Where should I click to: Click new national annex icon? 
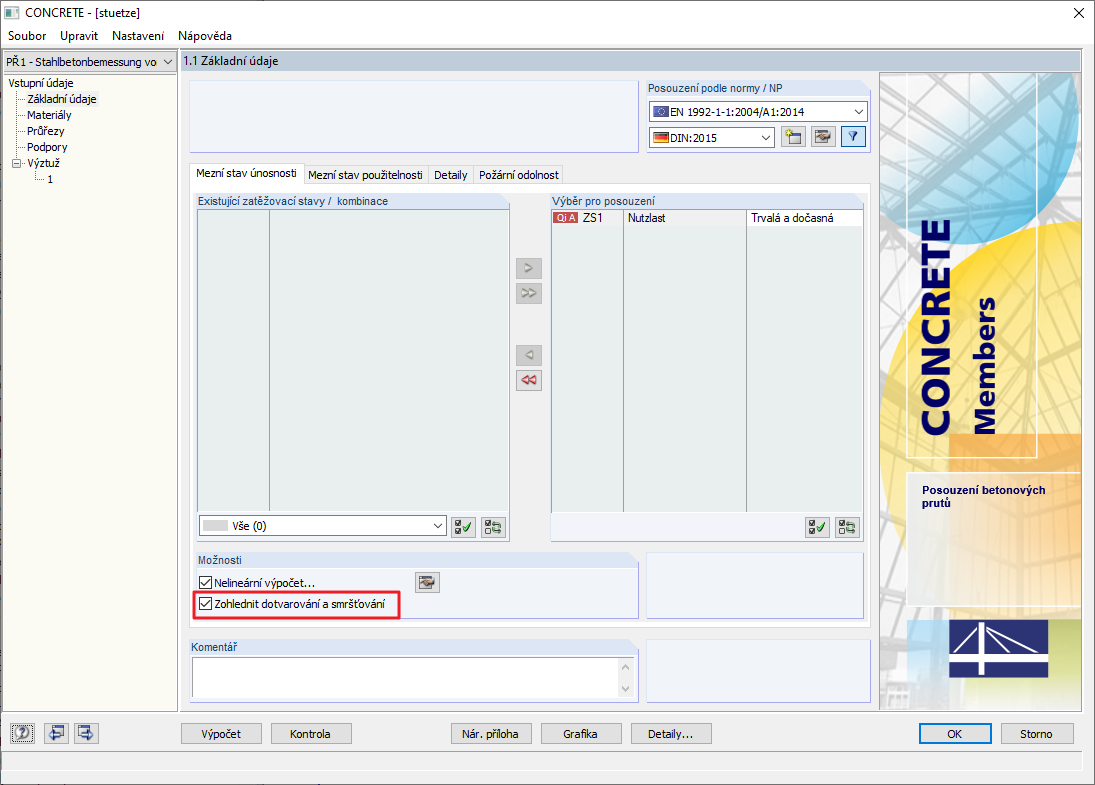(793, 137)
